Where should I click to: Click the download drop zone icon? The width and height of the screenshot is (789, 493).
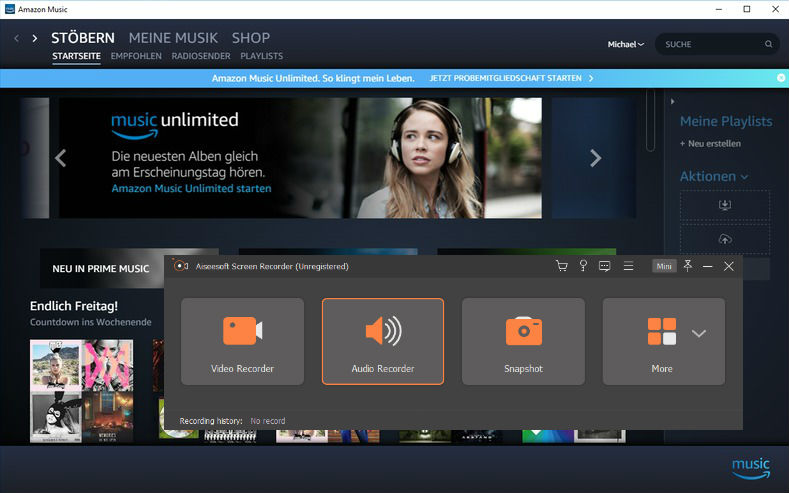pos(725,205)
